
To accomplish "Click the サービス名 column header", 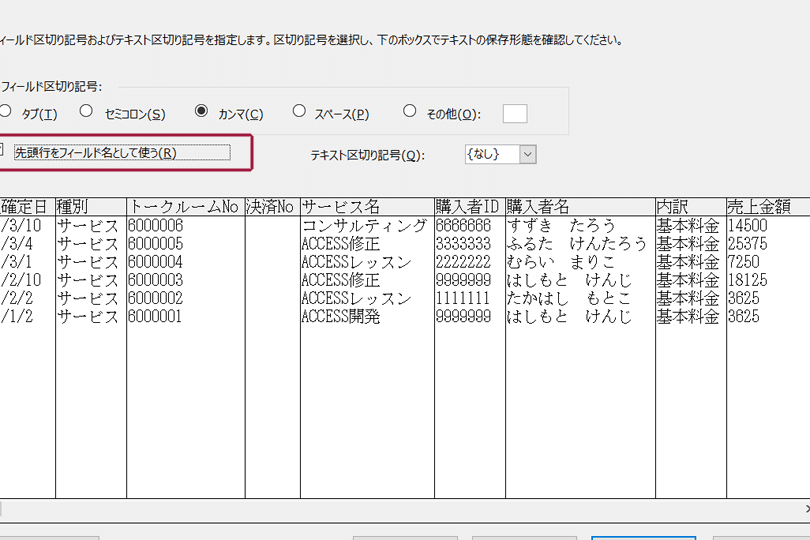I will (342, 207).
